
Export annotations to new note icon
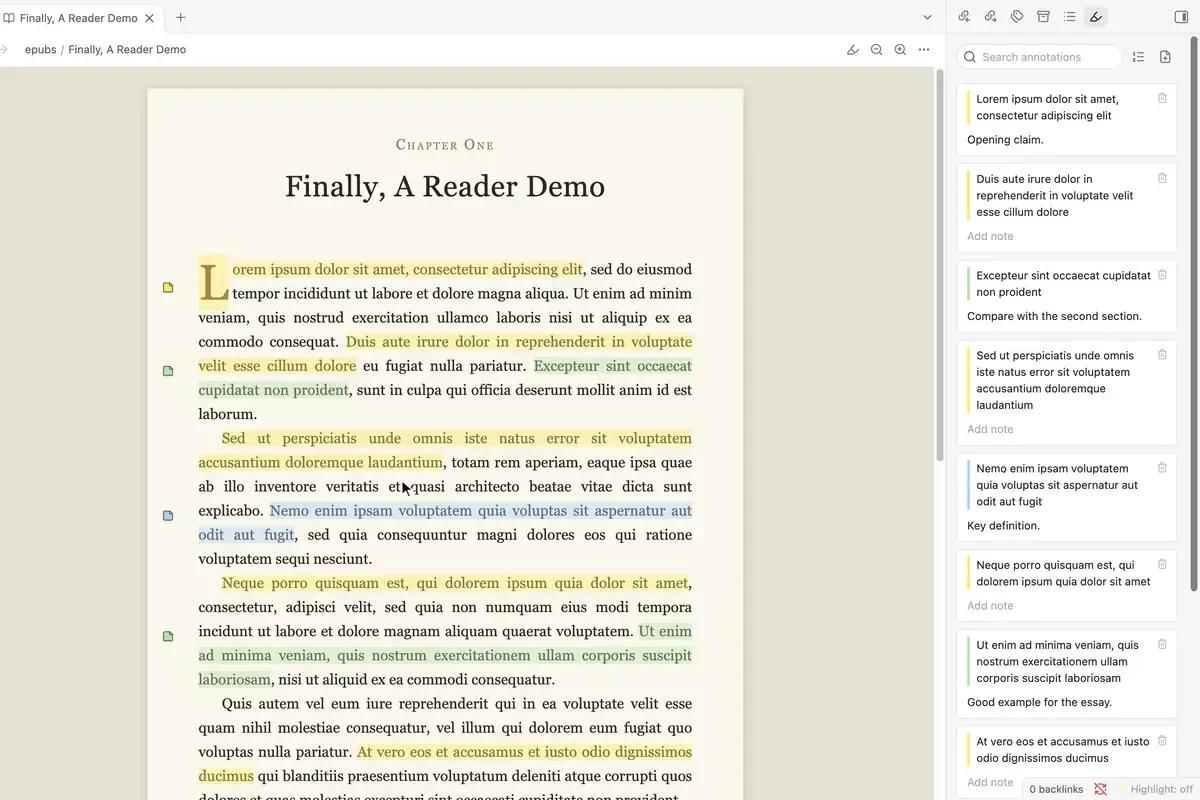tap(1165, 57)
